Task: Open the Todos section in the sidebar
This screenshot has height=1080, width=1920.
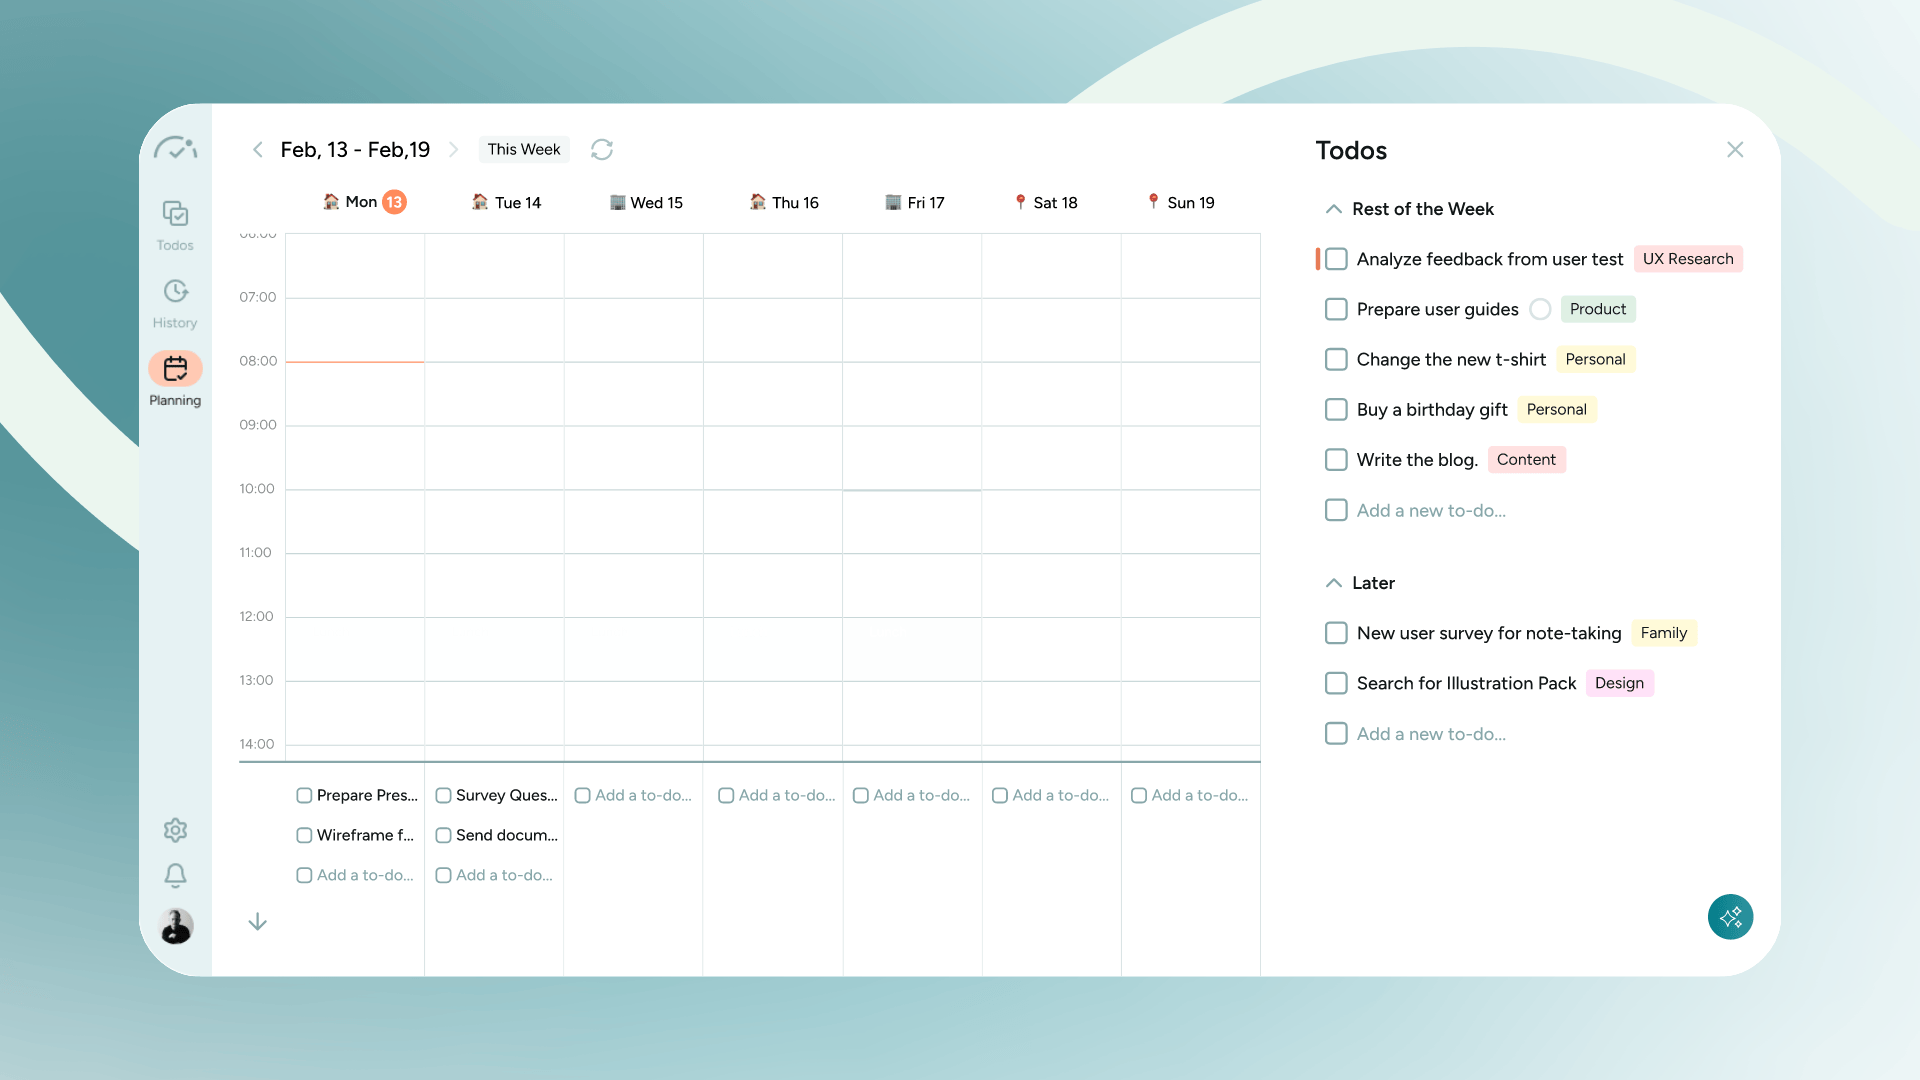Action: pos(175,222)
